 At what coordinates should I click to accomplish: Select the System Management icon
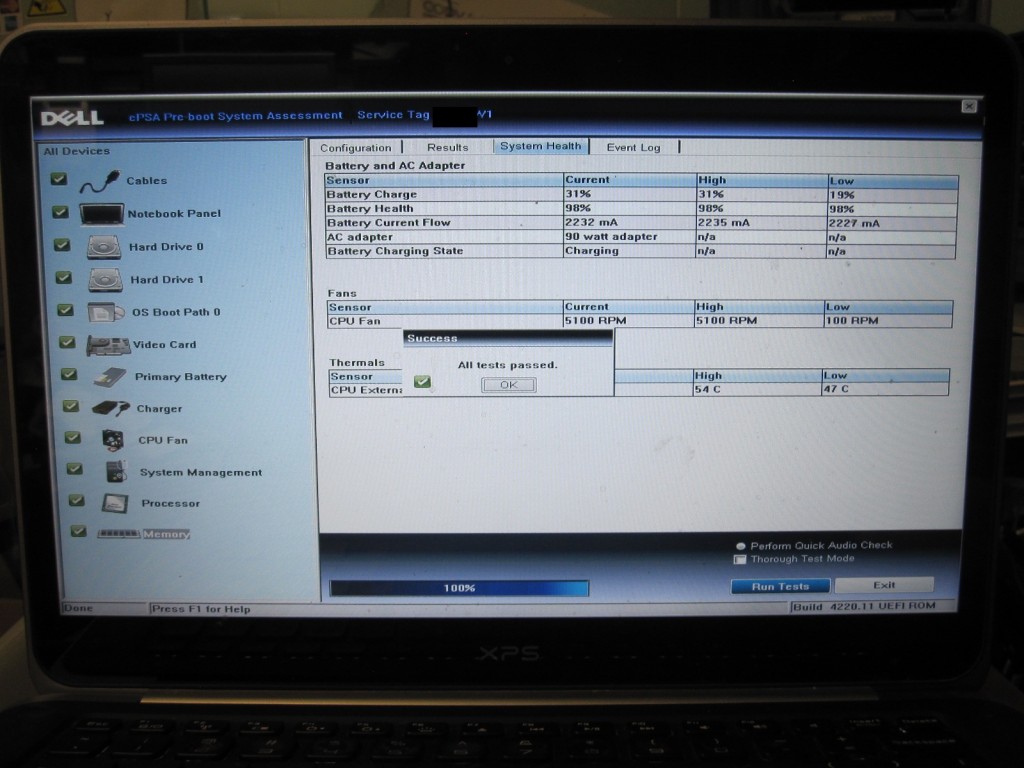point(117,472)
